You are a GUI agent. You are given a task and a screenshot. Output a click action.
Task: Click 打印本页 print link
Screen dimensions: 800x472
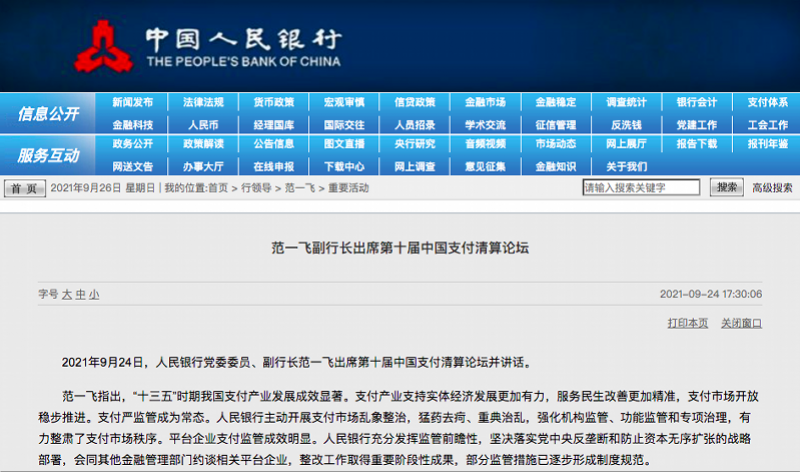pos(688,323)
